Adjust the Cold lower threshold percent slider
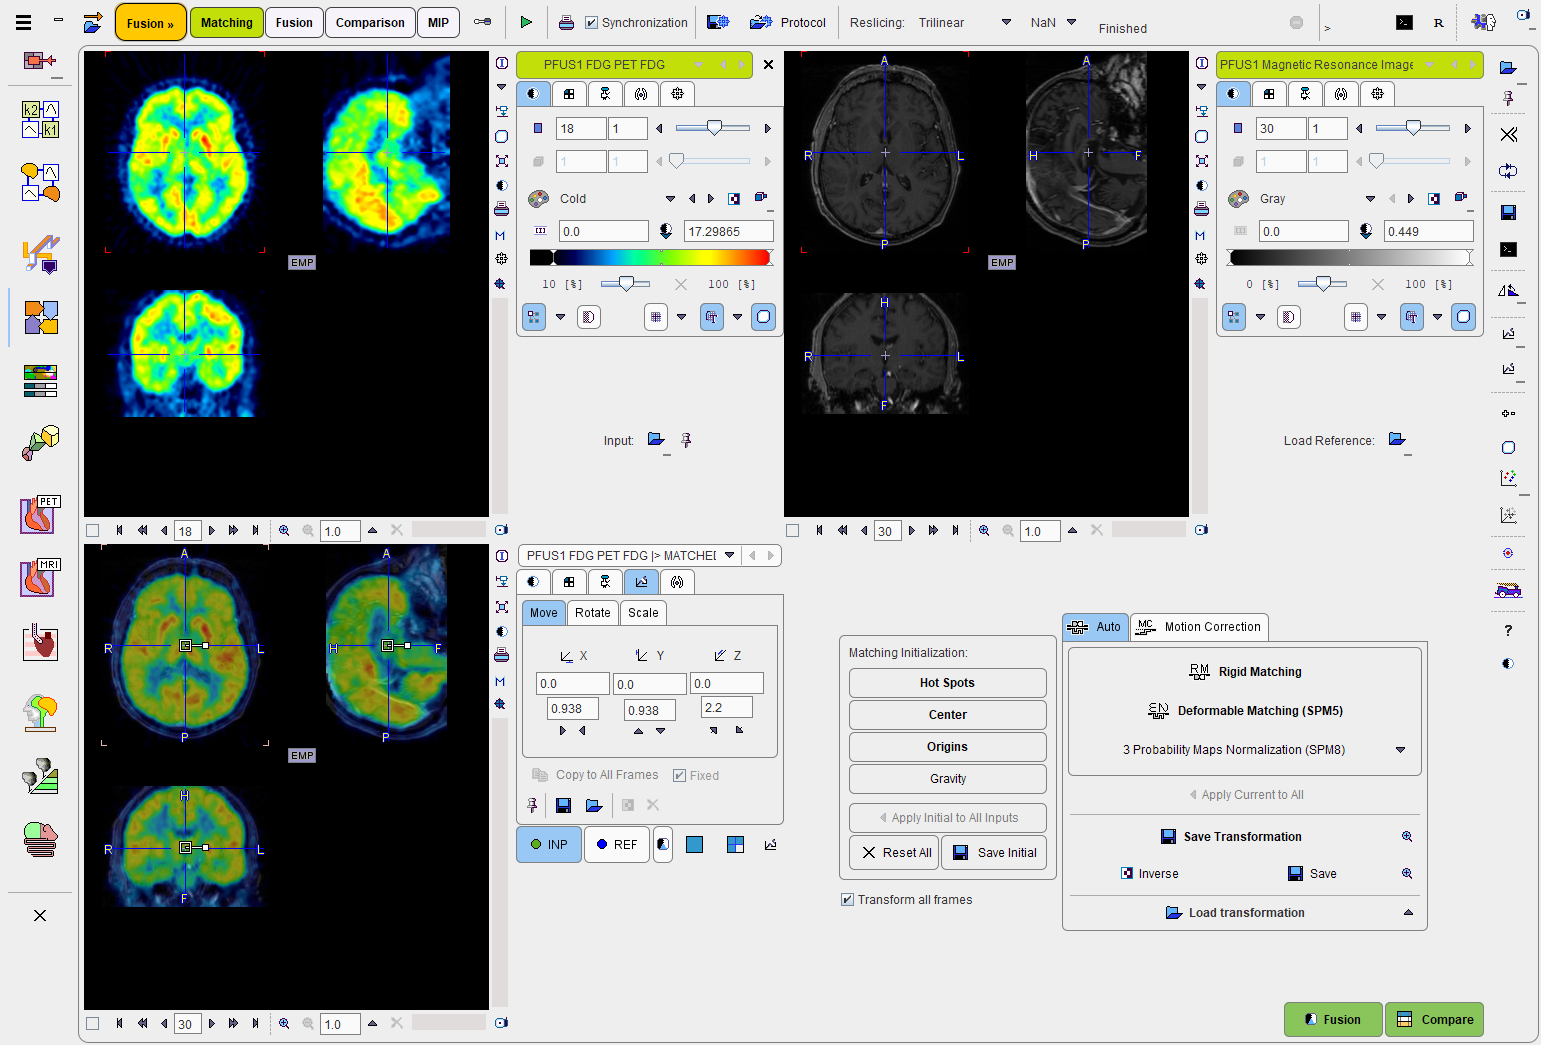 pyautogui.click(x=626, y=284)
